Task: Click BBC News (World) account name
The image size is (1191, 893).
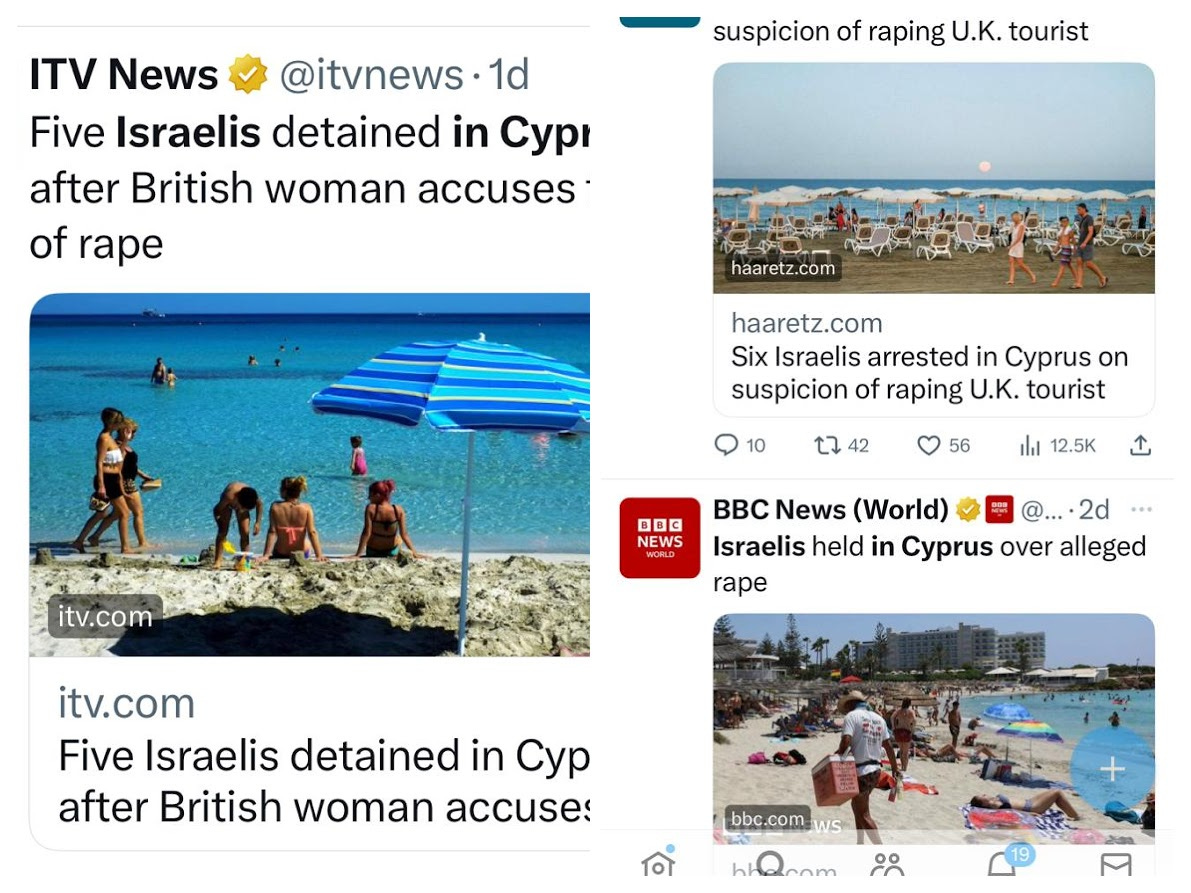Action: [x=830, y=510]
